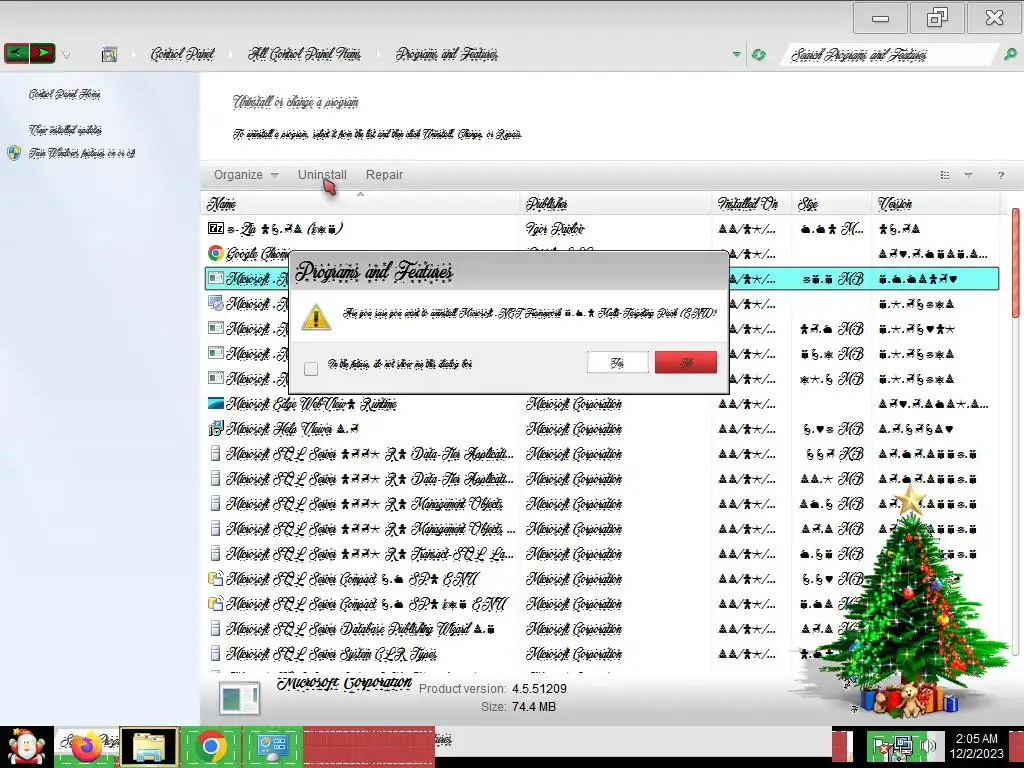Click the network tray icon
The image size is (1024, 768).
click(903, 746)
